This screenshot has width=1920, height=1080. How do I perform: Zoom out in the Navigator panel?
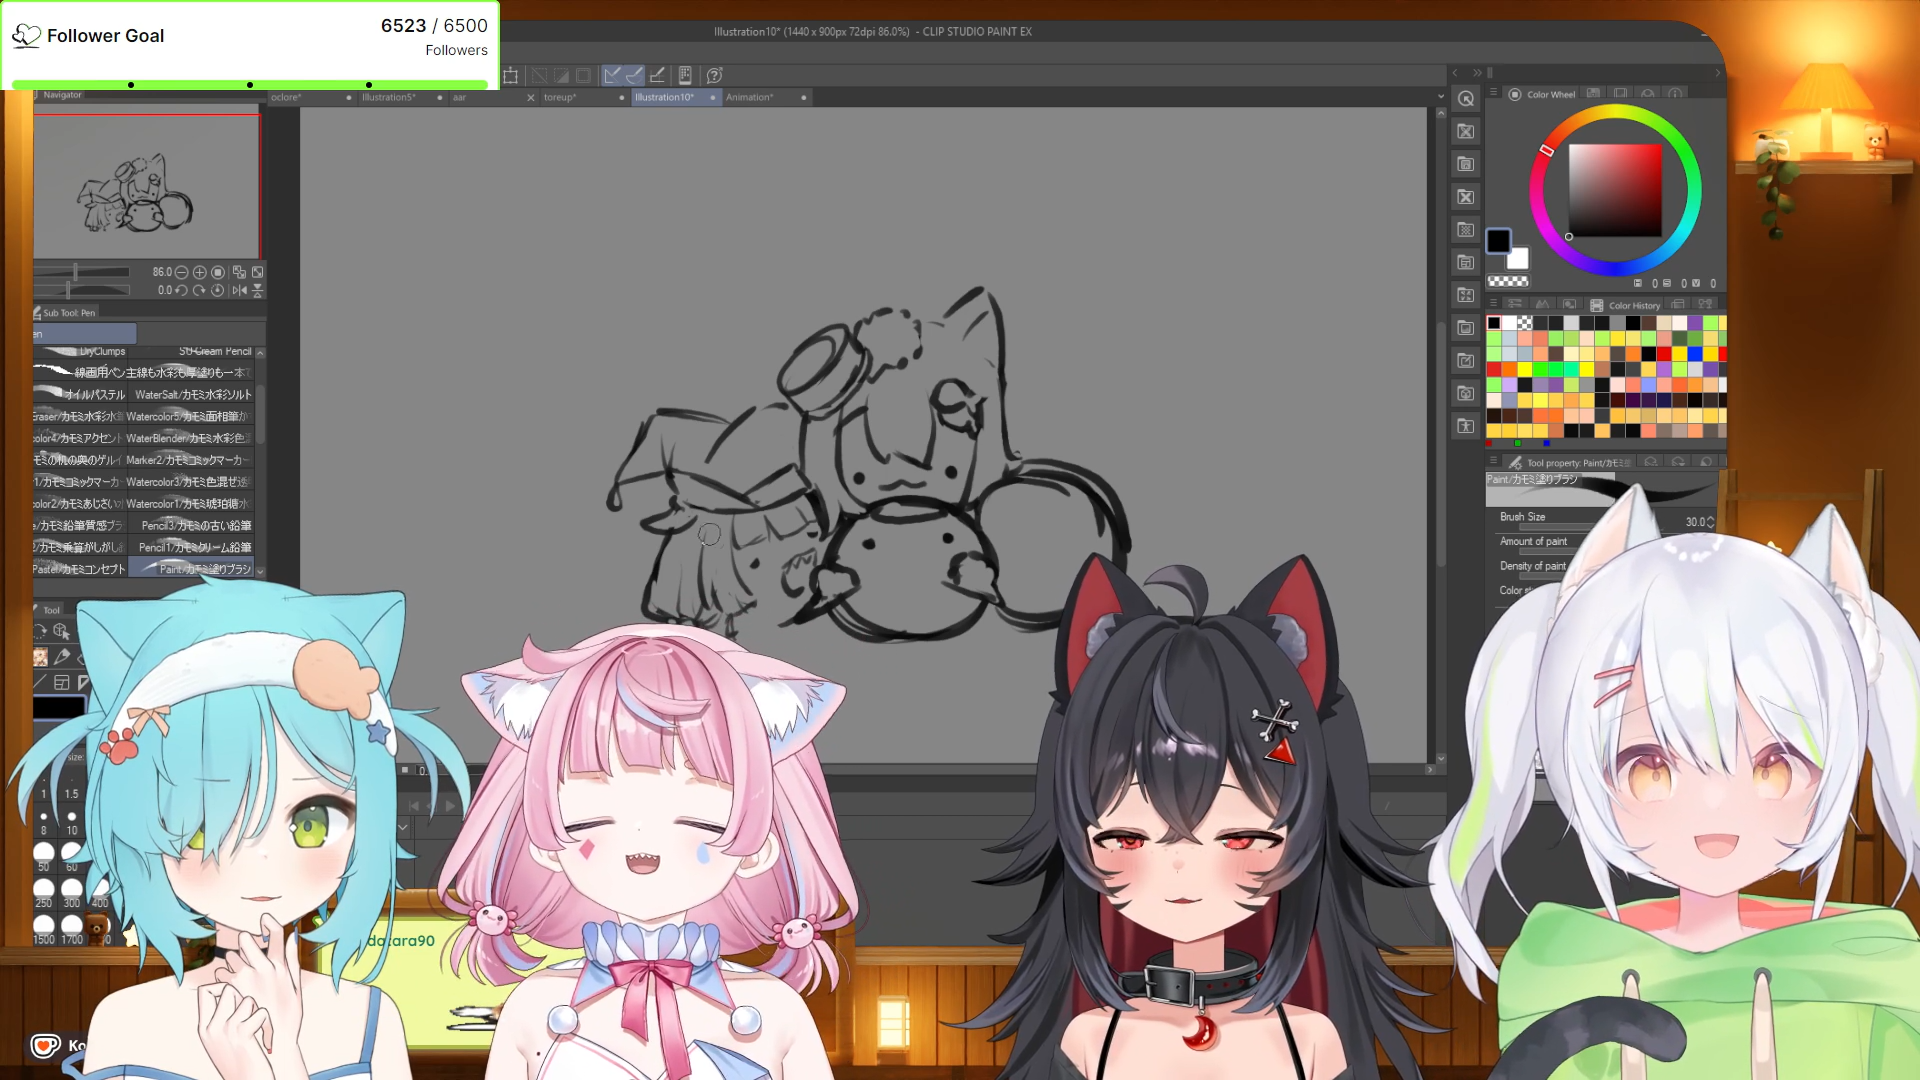tap(182, 272)
